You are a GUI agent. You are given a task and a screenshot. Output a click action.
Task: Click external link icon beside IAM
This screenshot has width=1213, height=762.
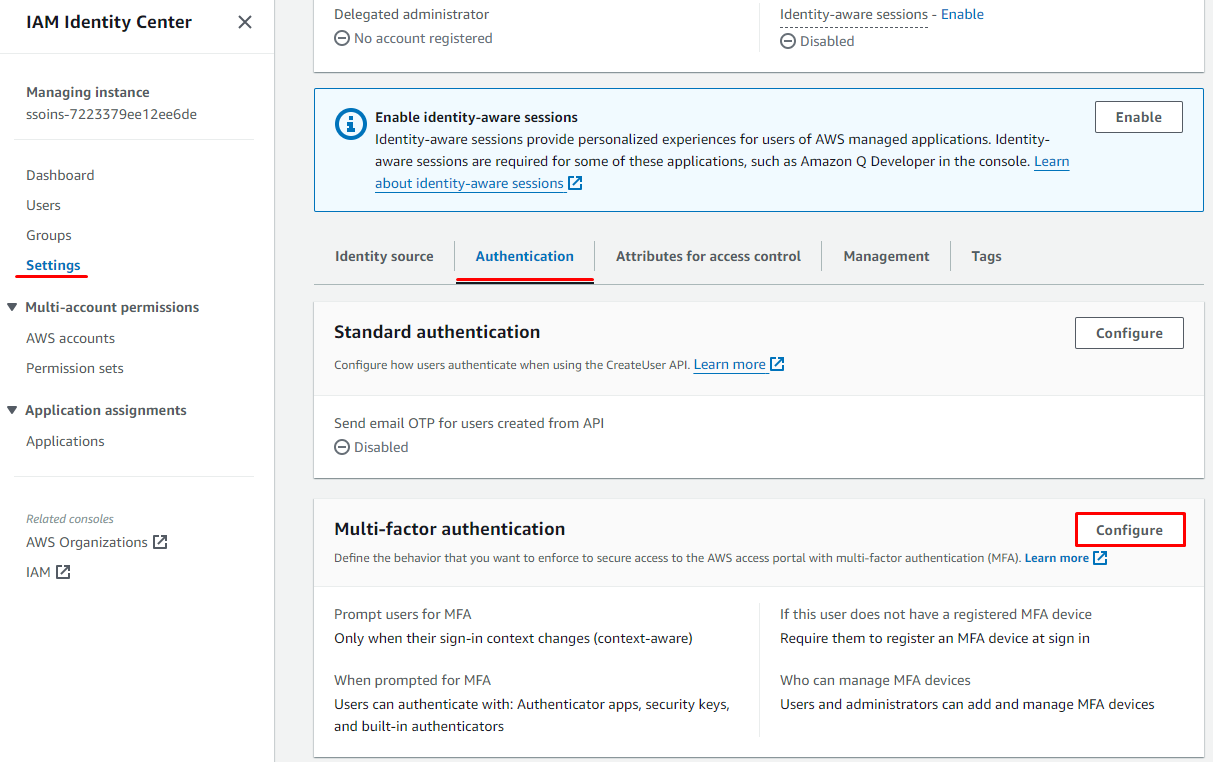pos(63,572)
